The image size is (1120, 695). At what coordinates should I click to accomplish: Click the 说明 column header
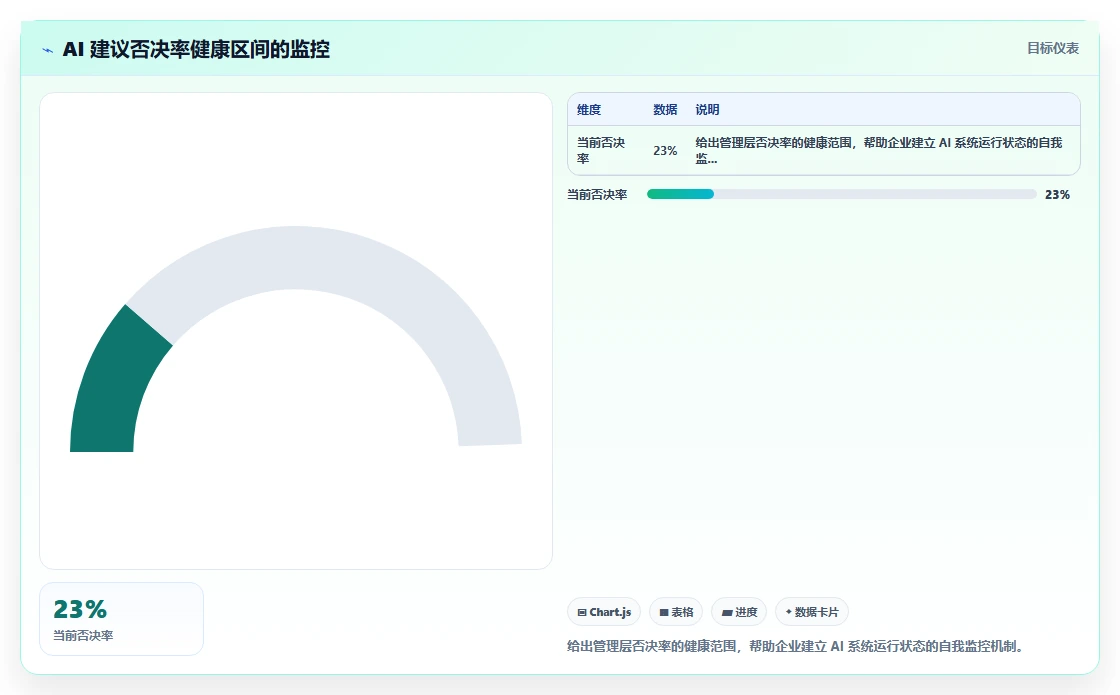click(707, 109)
